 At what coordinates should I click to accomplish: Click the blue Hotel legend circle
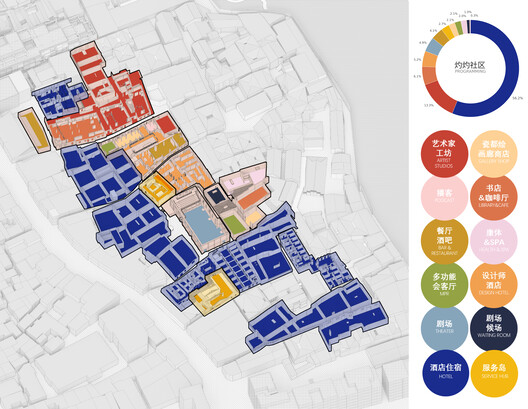(x=445, y=373)
